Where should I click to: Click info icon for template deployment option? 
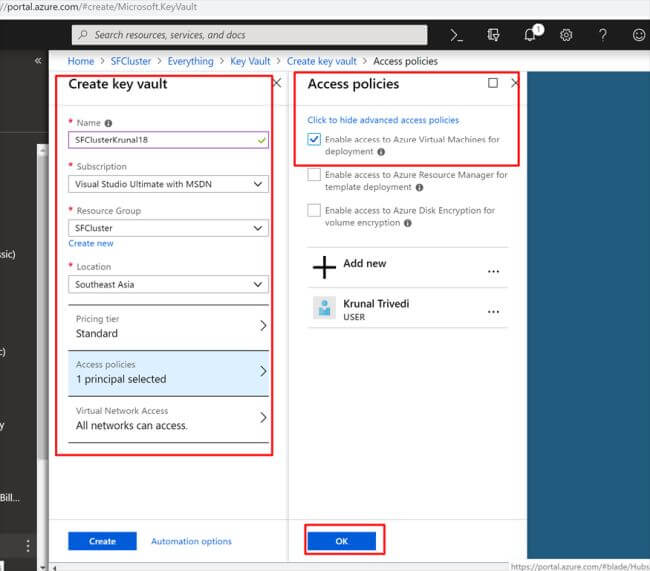point(419,187)
